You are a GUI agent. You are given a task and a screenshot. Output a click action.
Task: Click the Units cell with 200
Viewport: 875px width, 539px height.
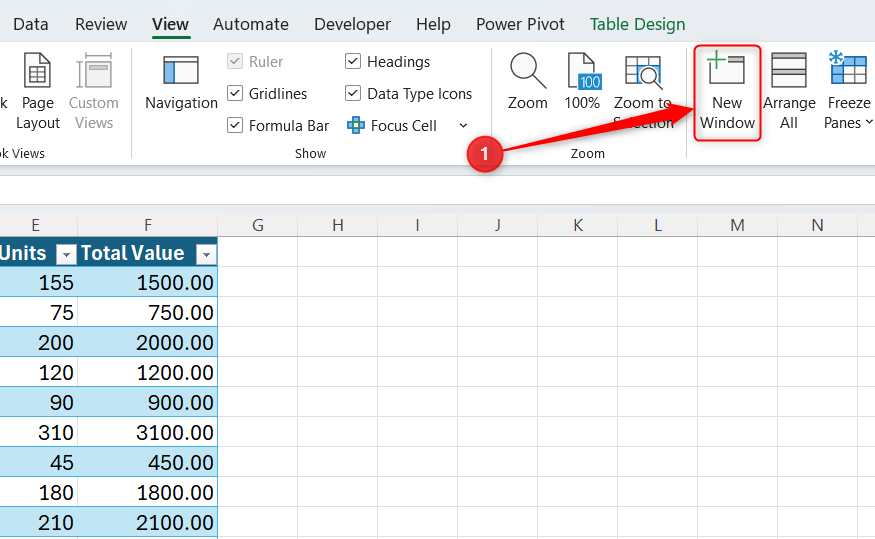(x=39, y=342)
